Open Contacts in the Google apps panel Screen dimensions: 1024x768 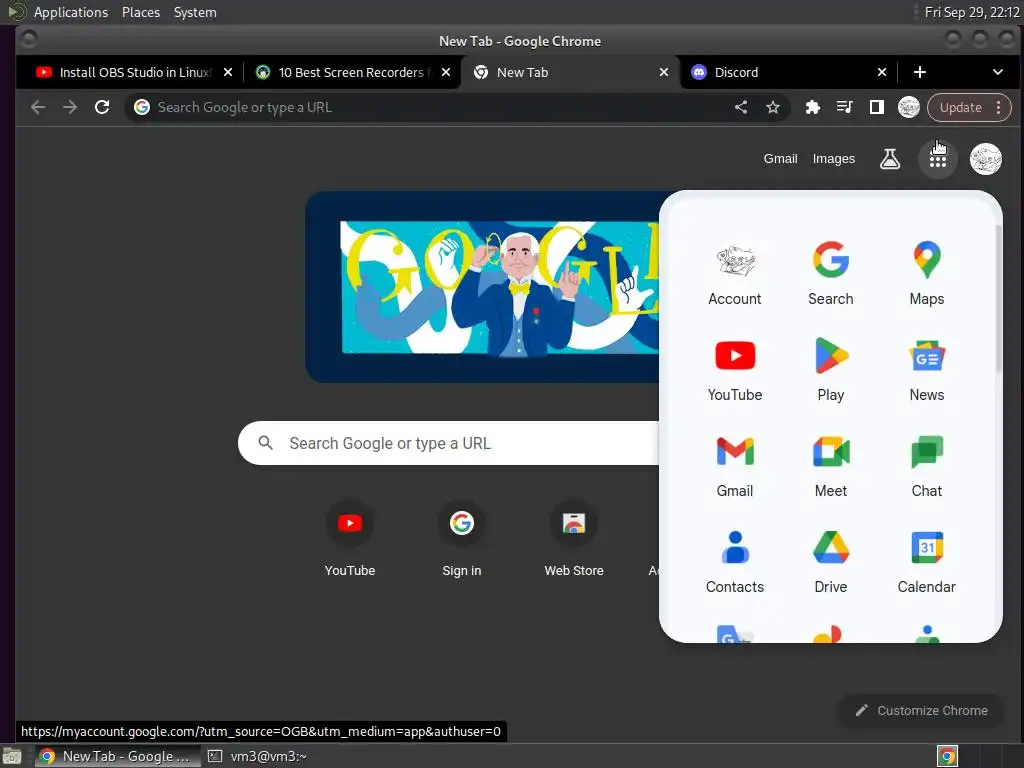tap(735, 563)
